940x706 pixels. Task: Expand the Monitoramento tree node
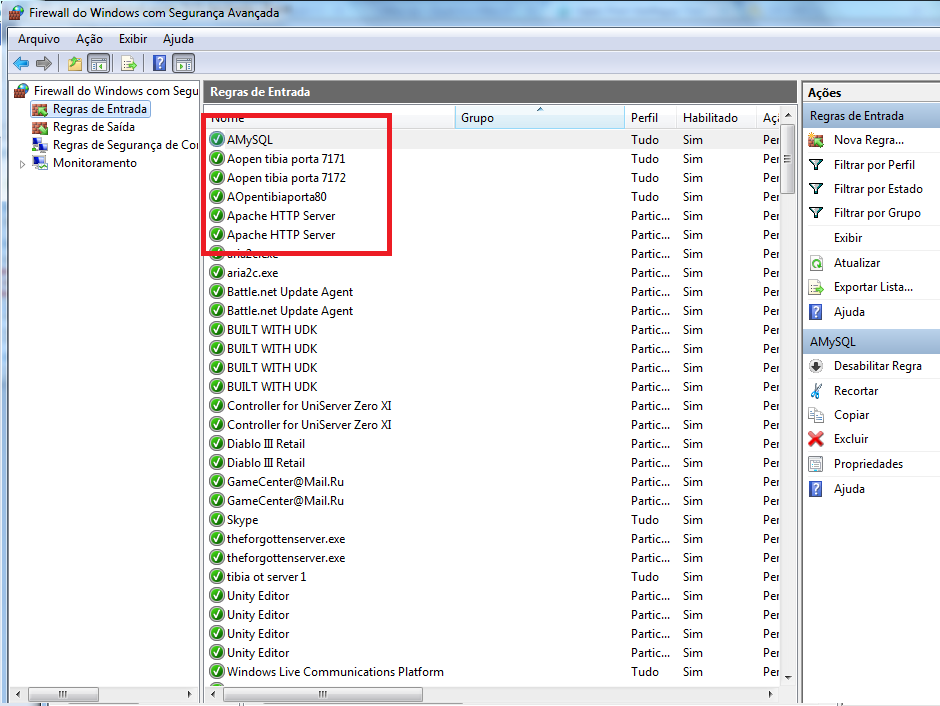tap(23, 164)
